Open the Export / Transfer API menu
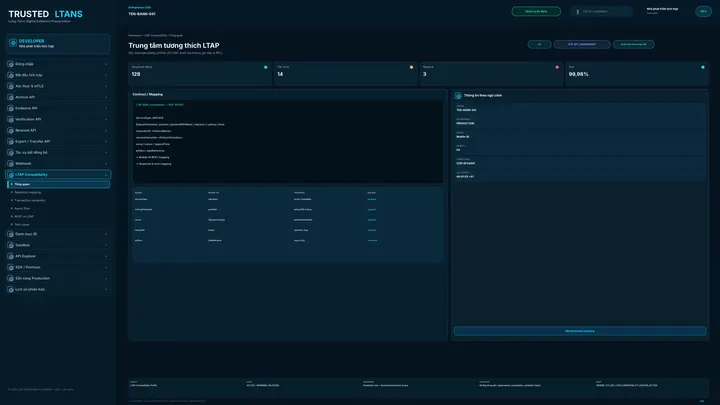Screen dimensions: 720x405 (58, 141)
